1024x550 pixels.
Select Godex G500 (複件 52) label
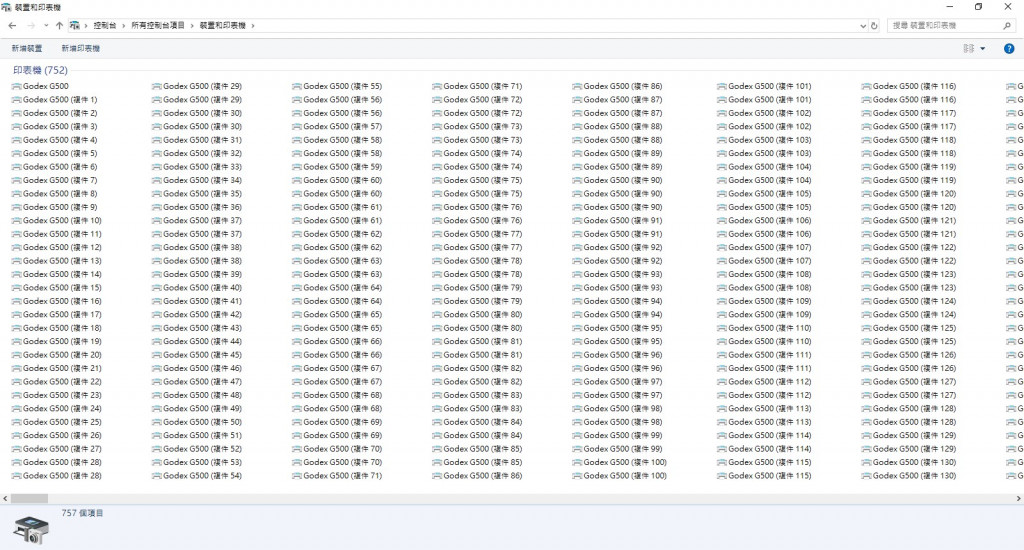(202, 449)
